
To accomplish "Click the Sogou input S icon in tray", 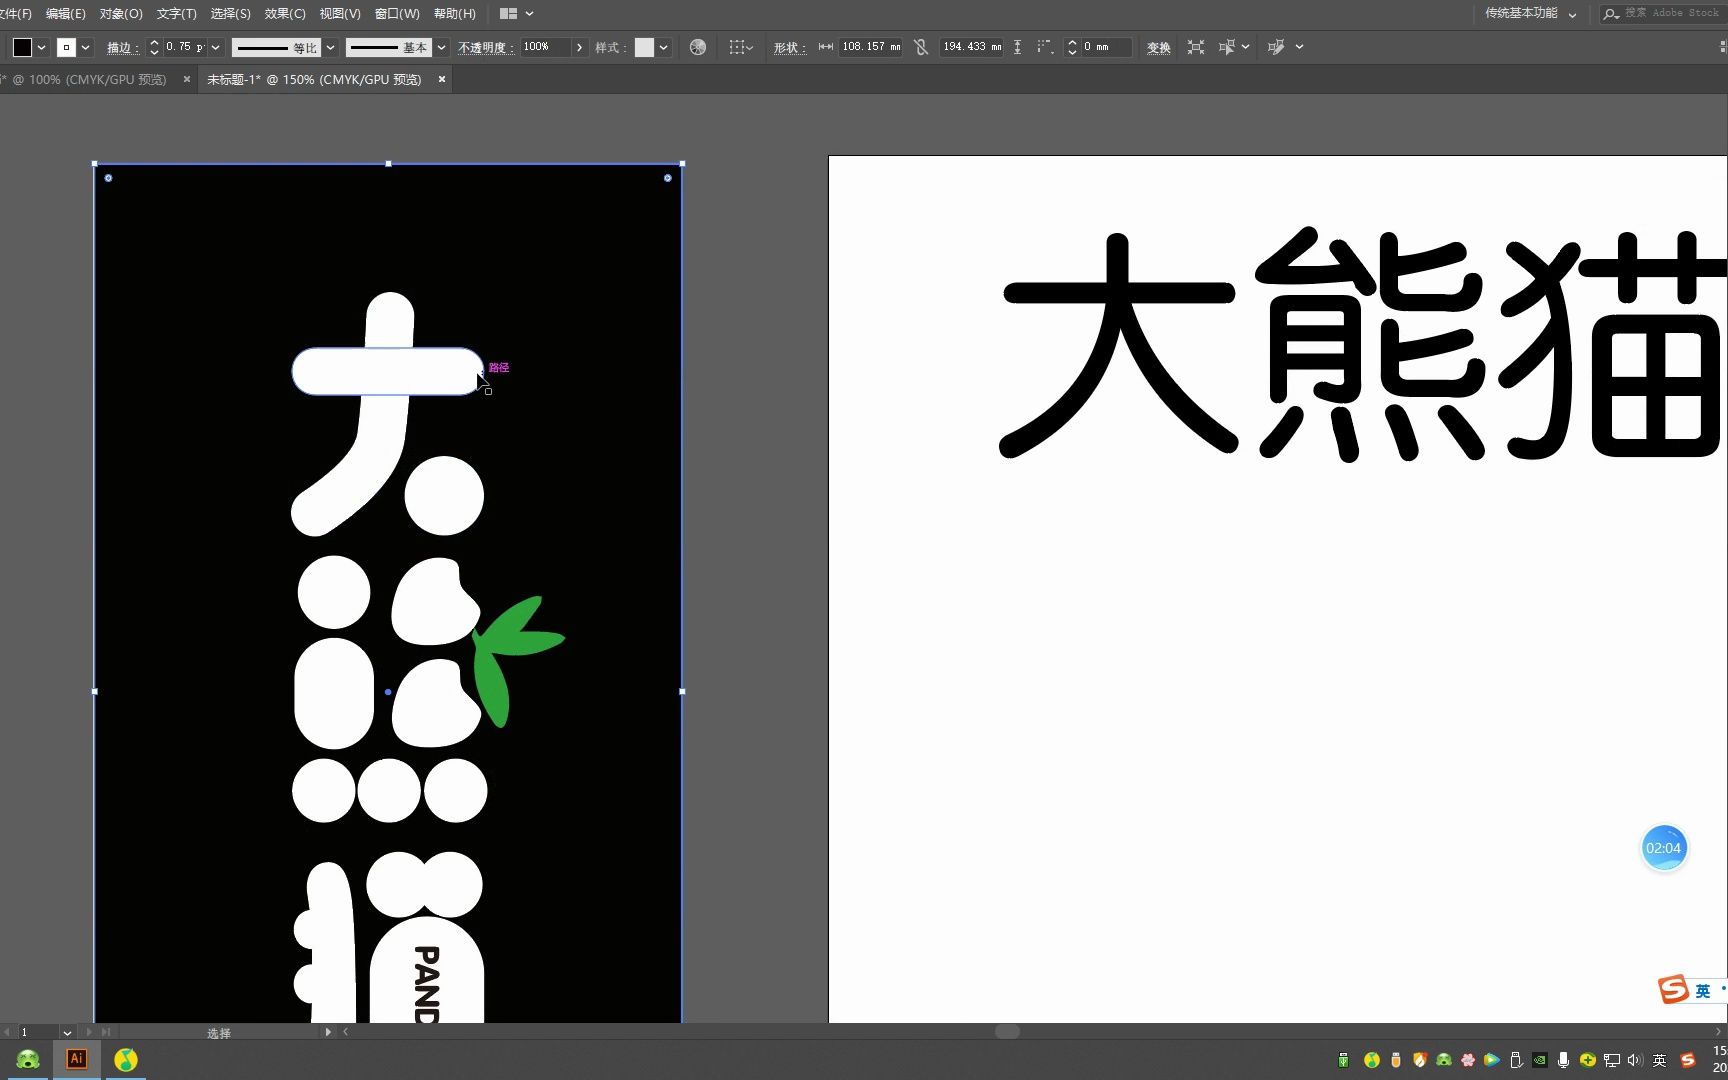I will (1688, 1060).
